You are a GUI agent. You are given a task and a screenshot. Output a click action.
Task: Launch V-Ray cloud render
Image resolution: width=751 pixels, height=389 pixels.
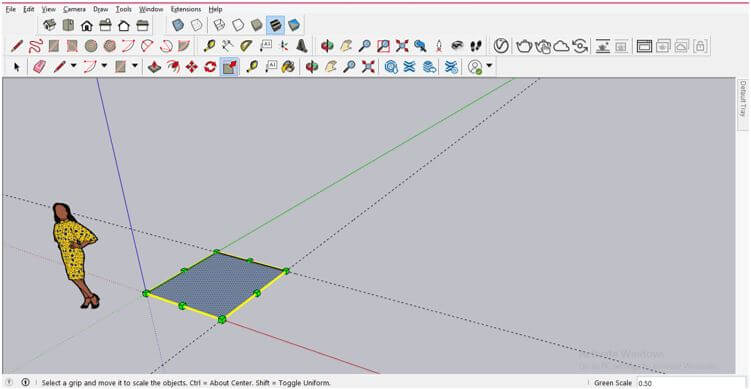(x=561, y=46)
